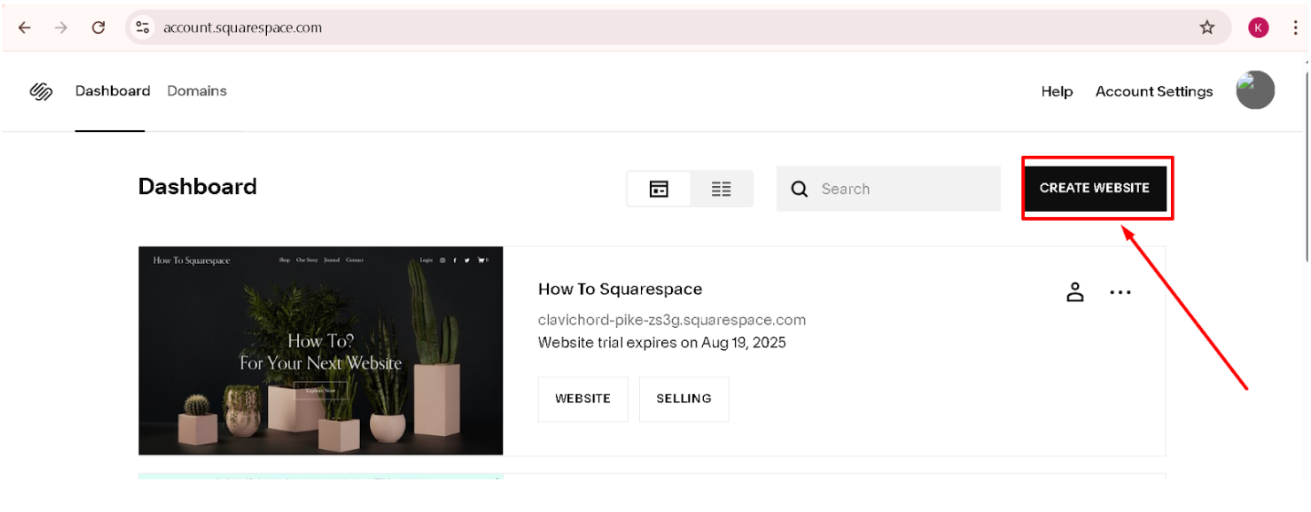Click the address bar URL account.squarespace.com
Image resolution: width=1311 pixels, height=512 pixels.
click(243, 28)
